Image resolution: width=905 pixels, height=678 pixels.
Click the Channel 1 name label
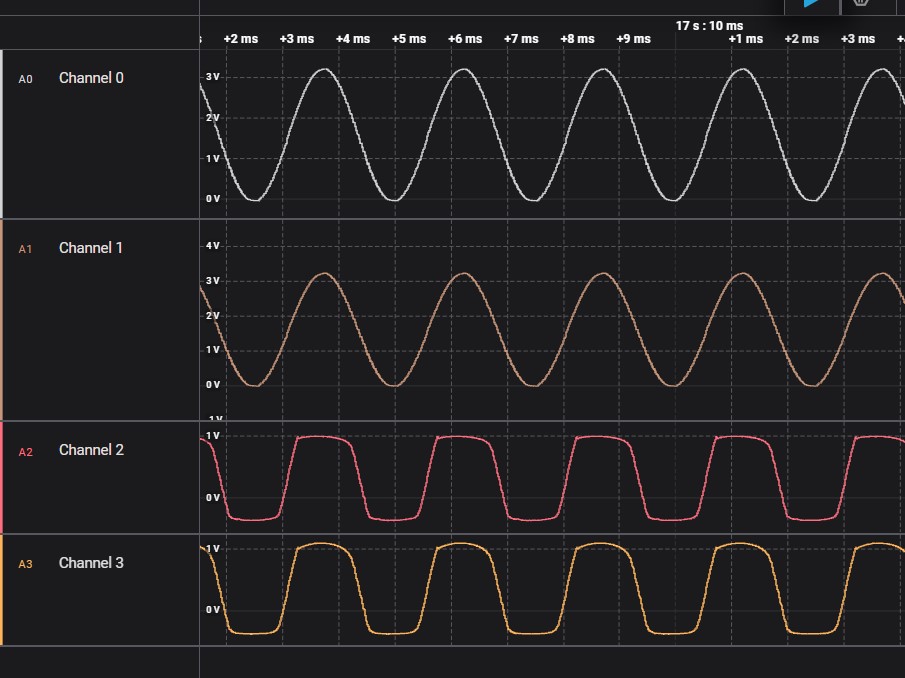[89, 248]
